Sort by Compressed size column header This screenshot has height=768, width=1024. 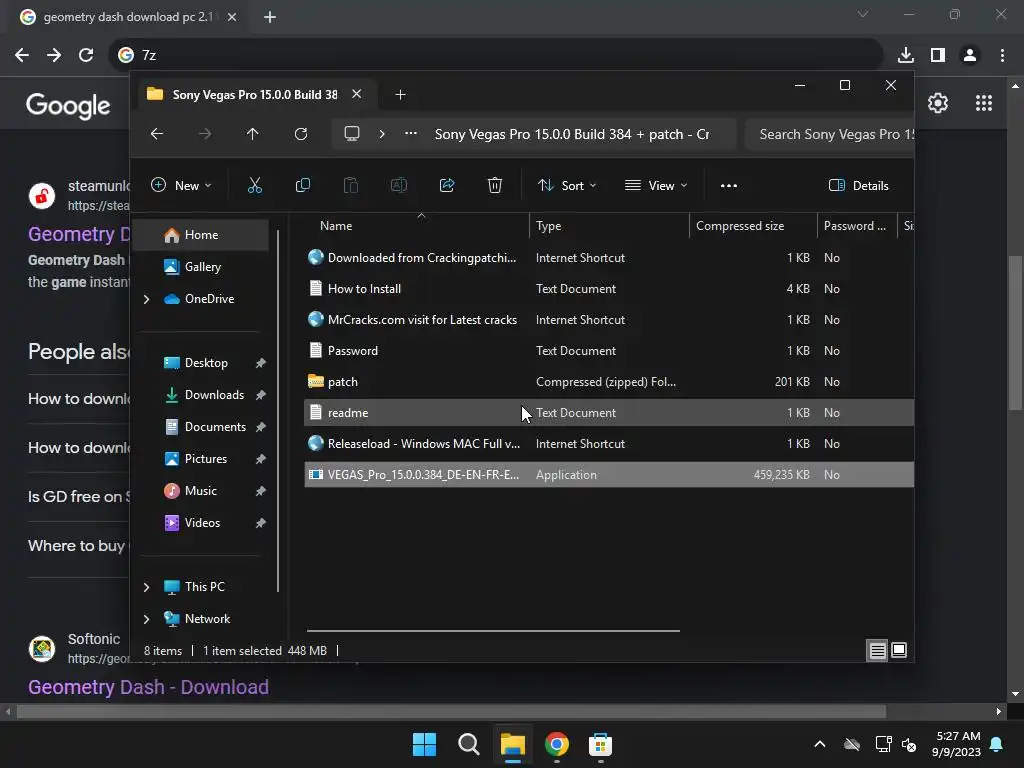pos(753,226)
